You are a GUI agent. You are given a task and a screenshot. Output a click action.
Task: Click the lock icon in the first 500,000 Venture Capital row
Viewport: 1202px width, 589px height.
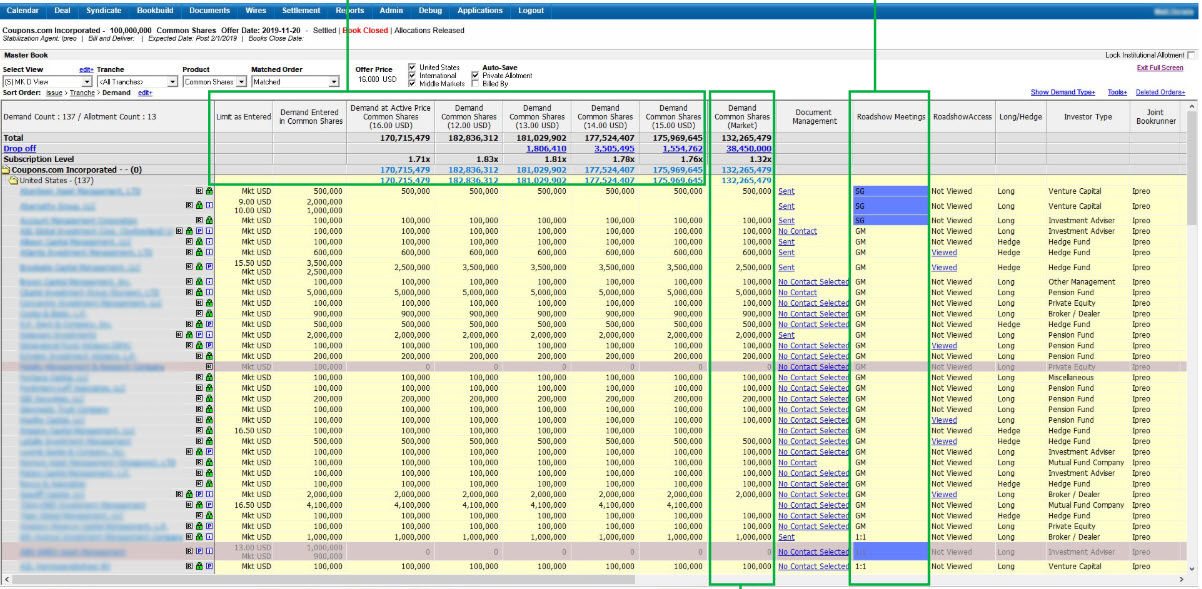coord(209,190)
